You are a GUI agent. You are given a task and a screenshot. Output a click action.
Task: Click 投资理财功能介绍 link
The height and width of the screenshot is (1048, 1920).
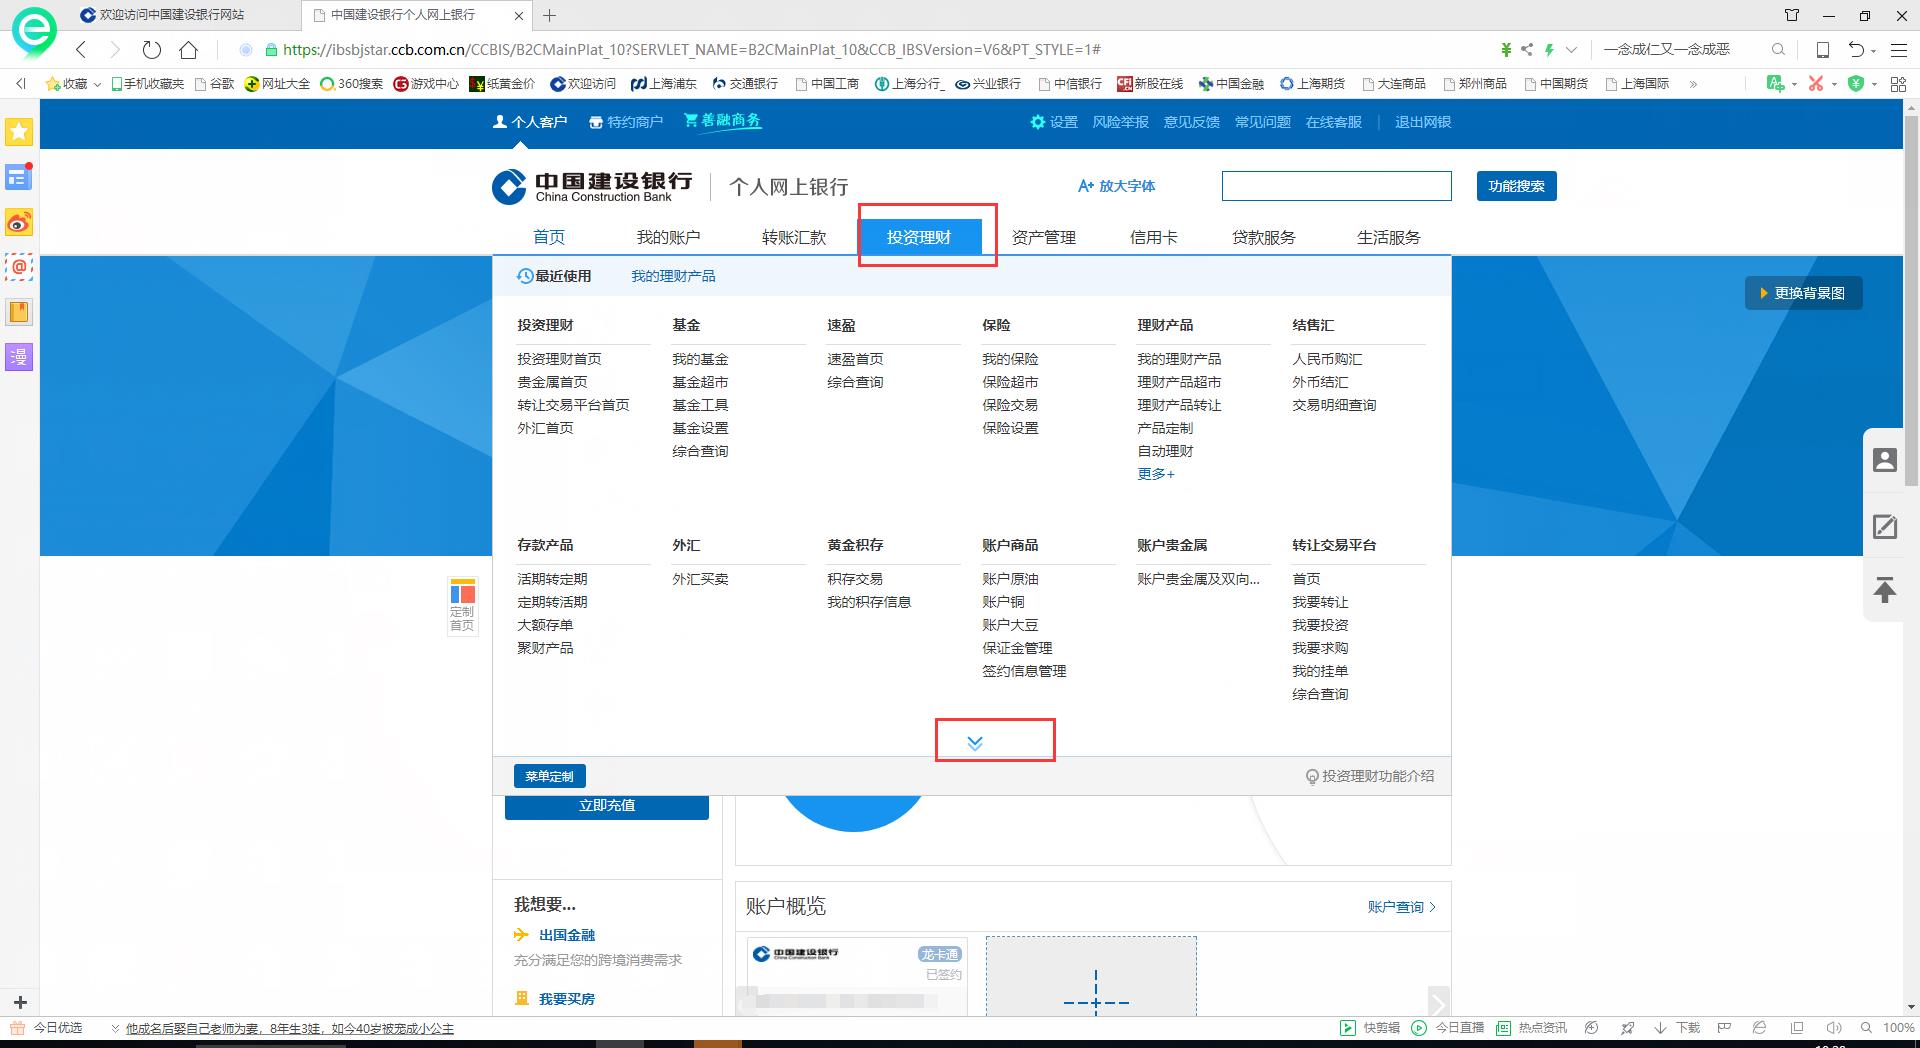(x=1370, y=776)
